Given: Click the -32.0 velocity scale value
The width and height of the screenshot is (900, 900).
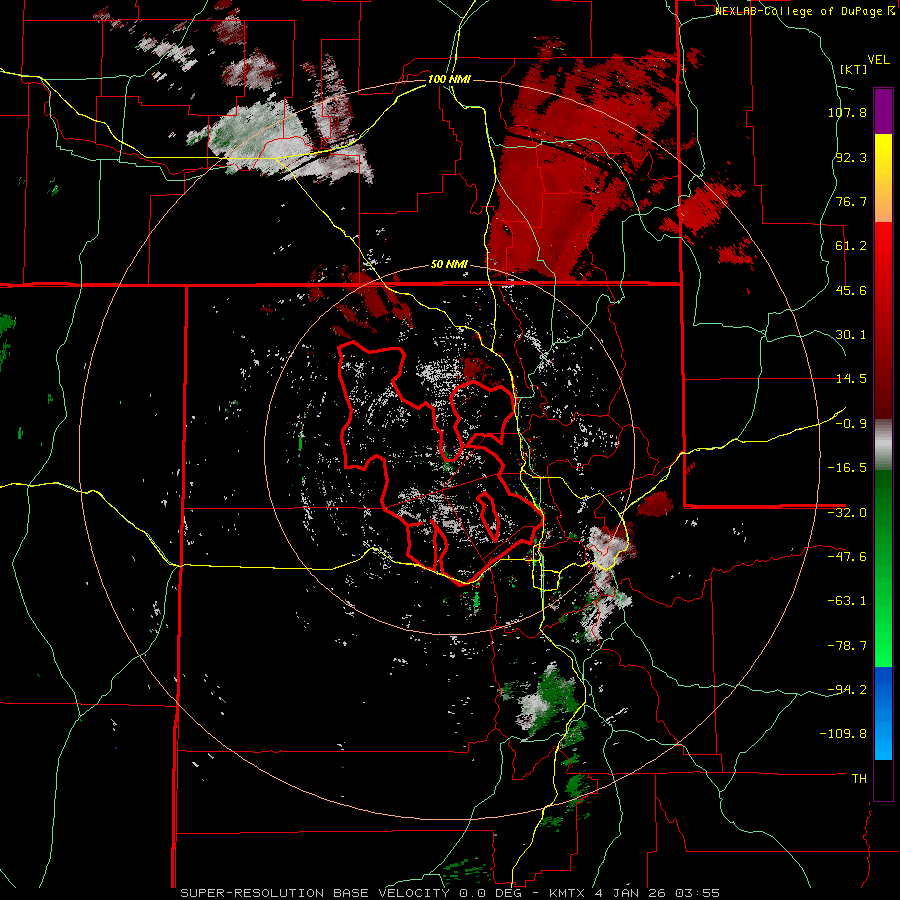Looking at the screenshot, I should (x=847, y=513).
